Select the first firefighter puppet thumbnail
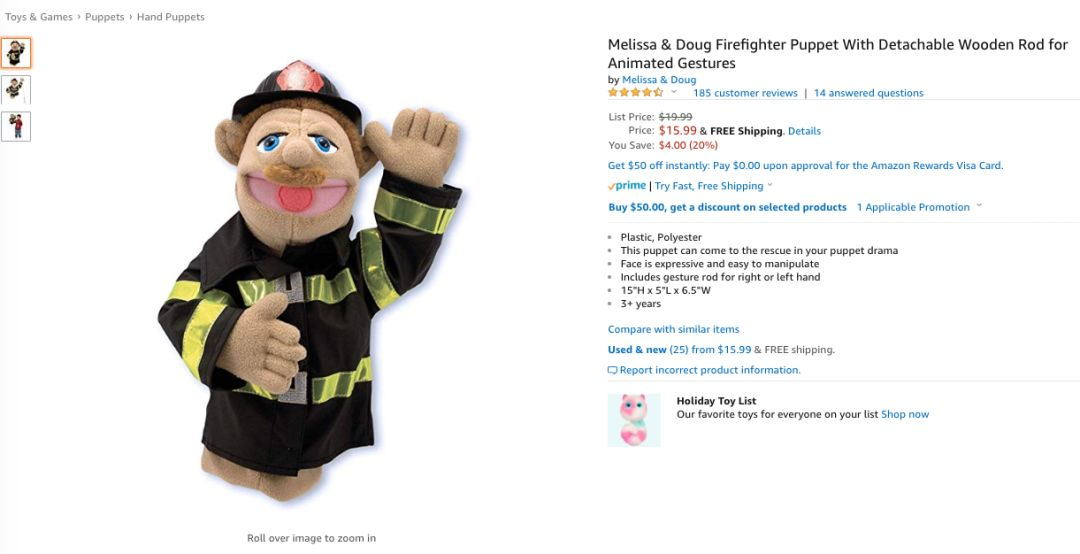The height and width of the screenshot is (554, 1080). pyautogui.click(x=16, y=53)
